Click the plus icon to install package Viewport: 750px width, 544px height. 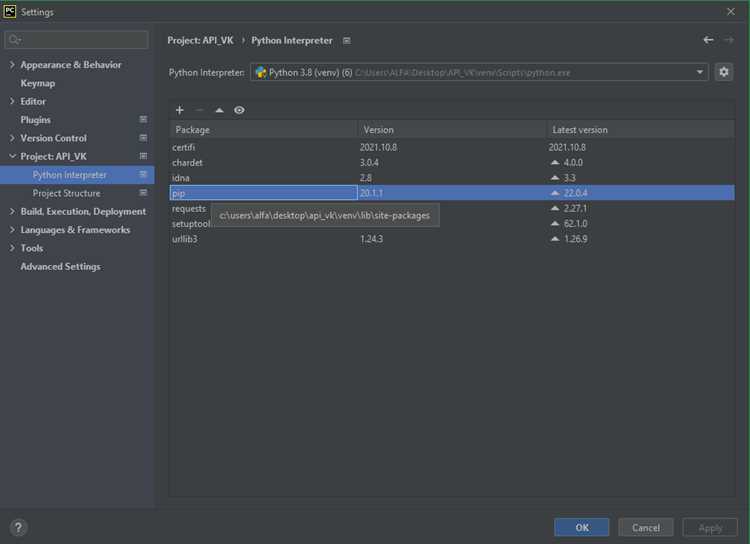click(x=179, y=110)
